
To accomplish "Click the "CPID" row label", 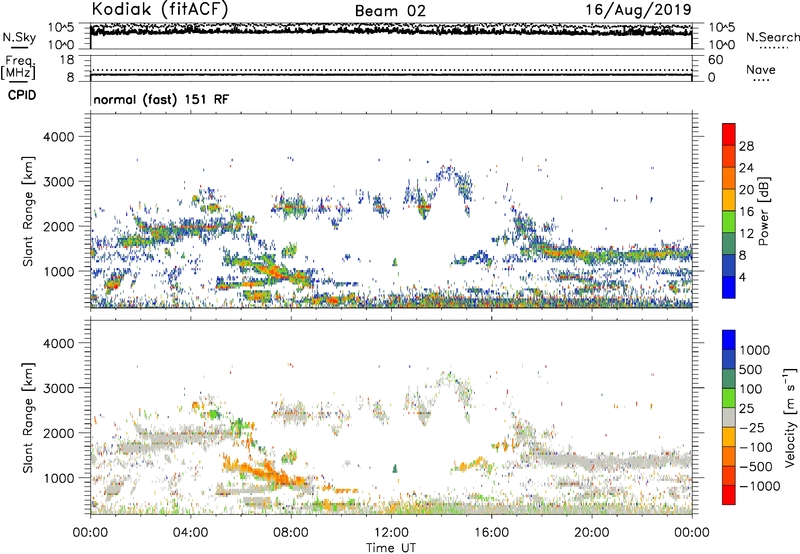I will [x=22, y=95].
